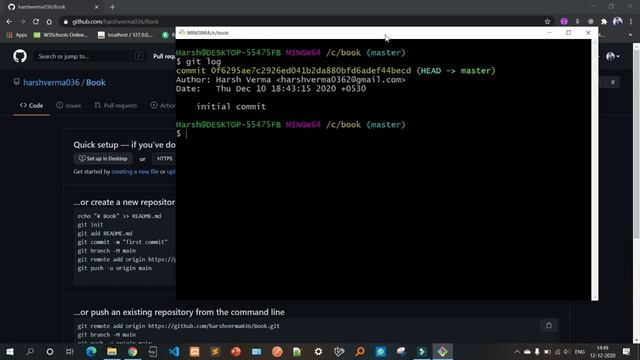Show hidden system tray icons
The image size is (640, 360).
click(517, 351)
